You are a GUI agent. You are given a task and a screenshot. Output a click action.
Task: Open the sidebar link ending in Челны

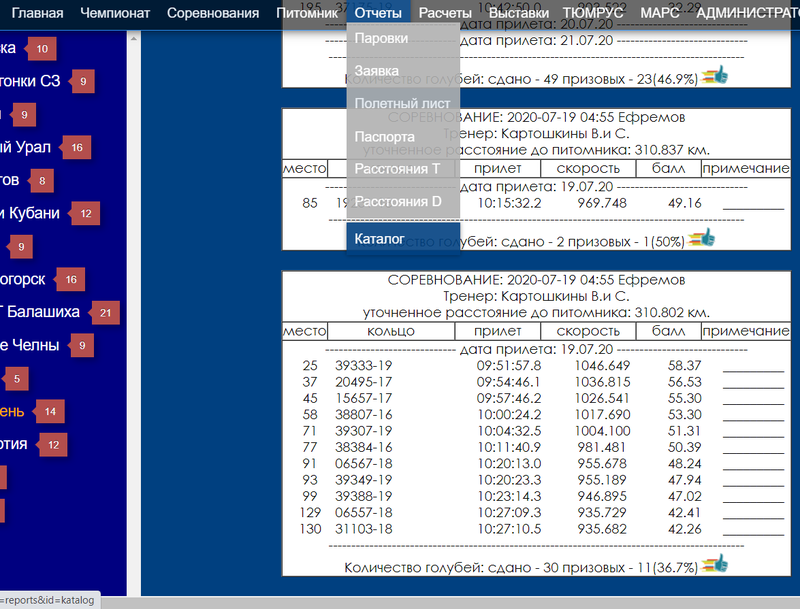point(30,345)
